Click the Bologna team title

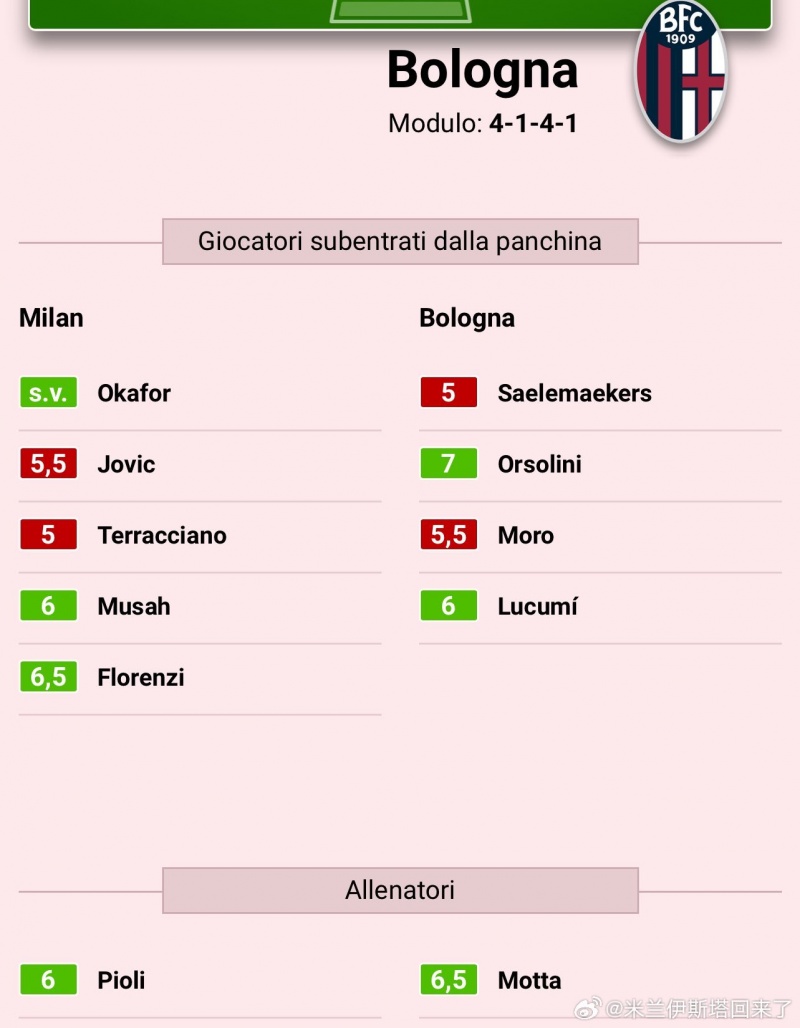(x=483, y=70)
